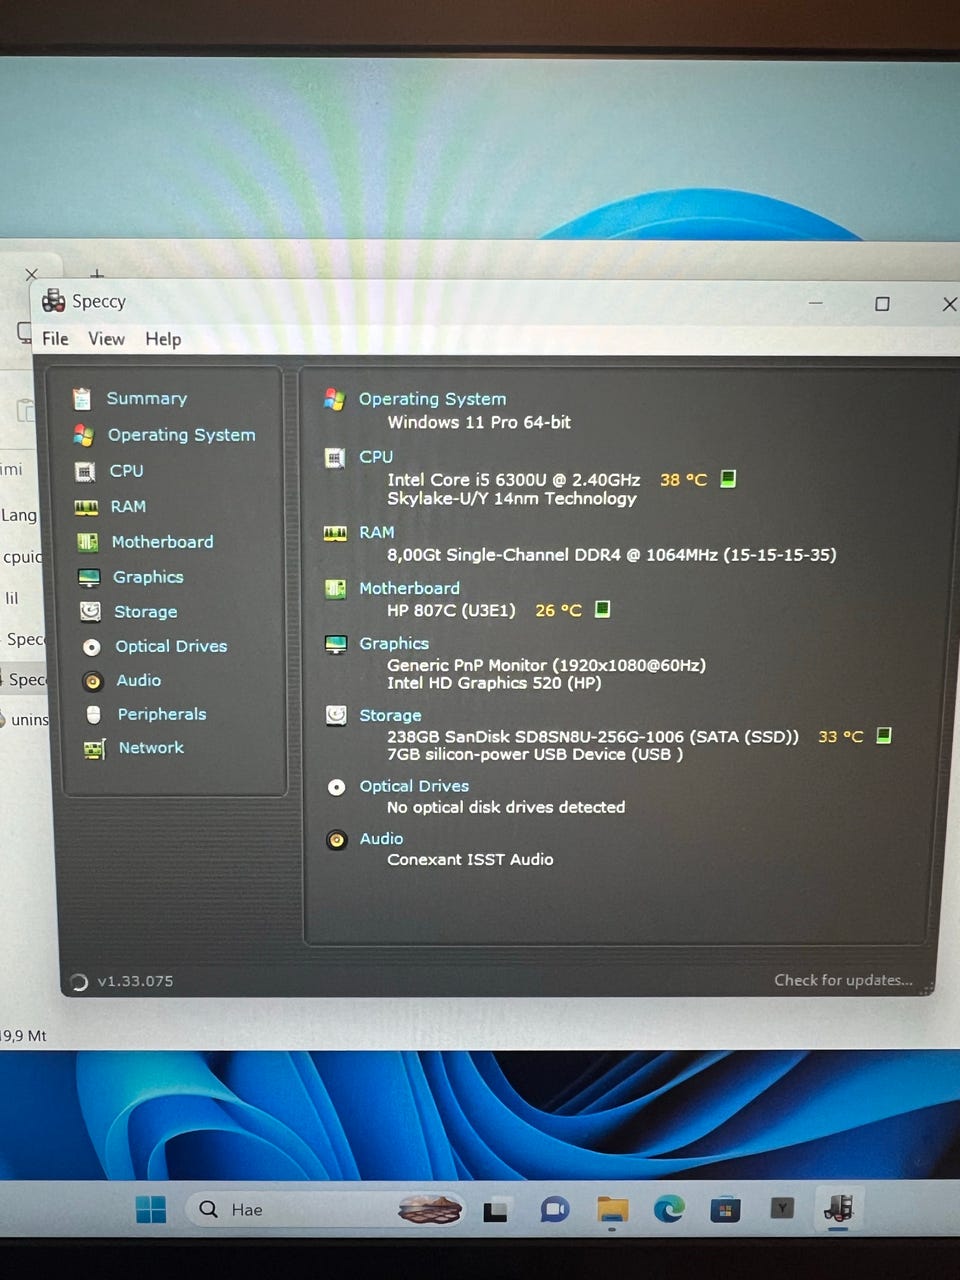Click the v1.33.075 version text
Screen dimensions: 960x1280
[x=135, y=982]
